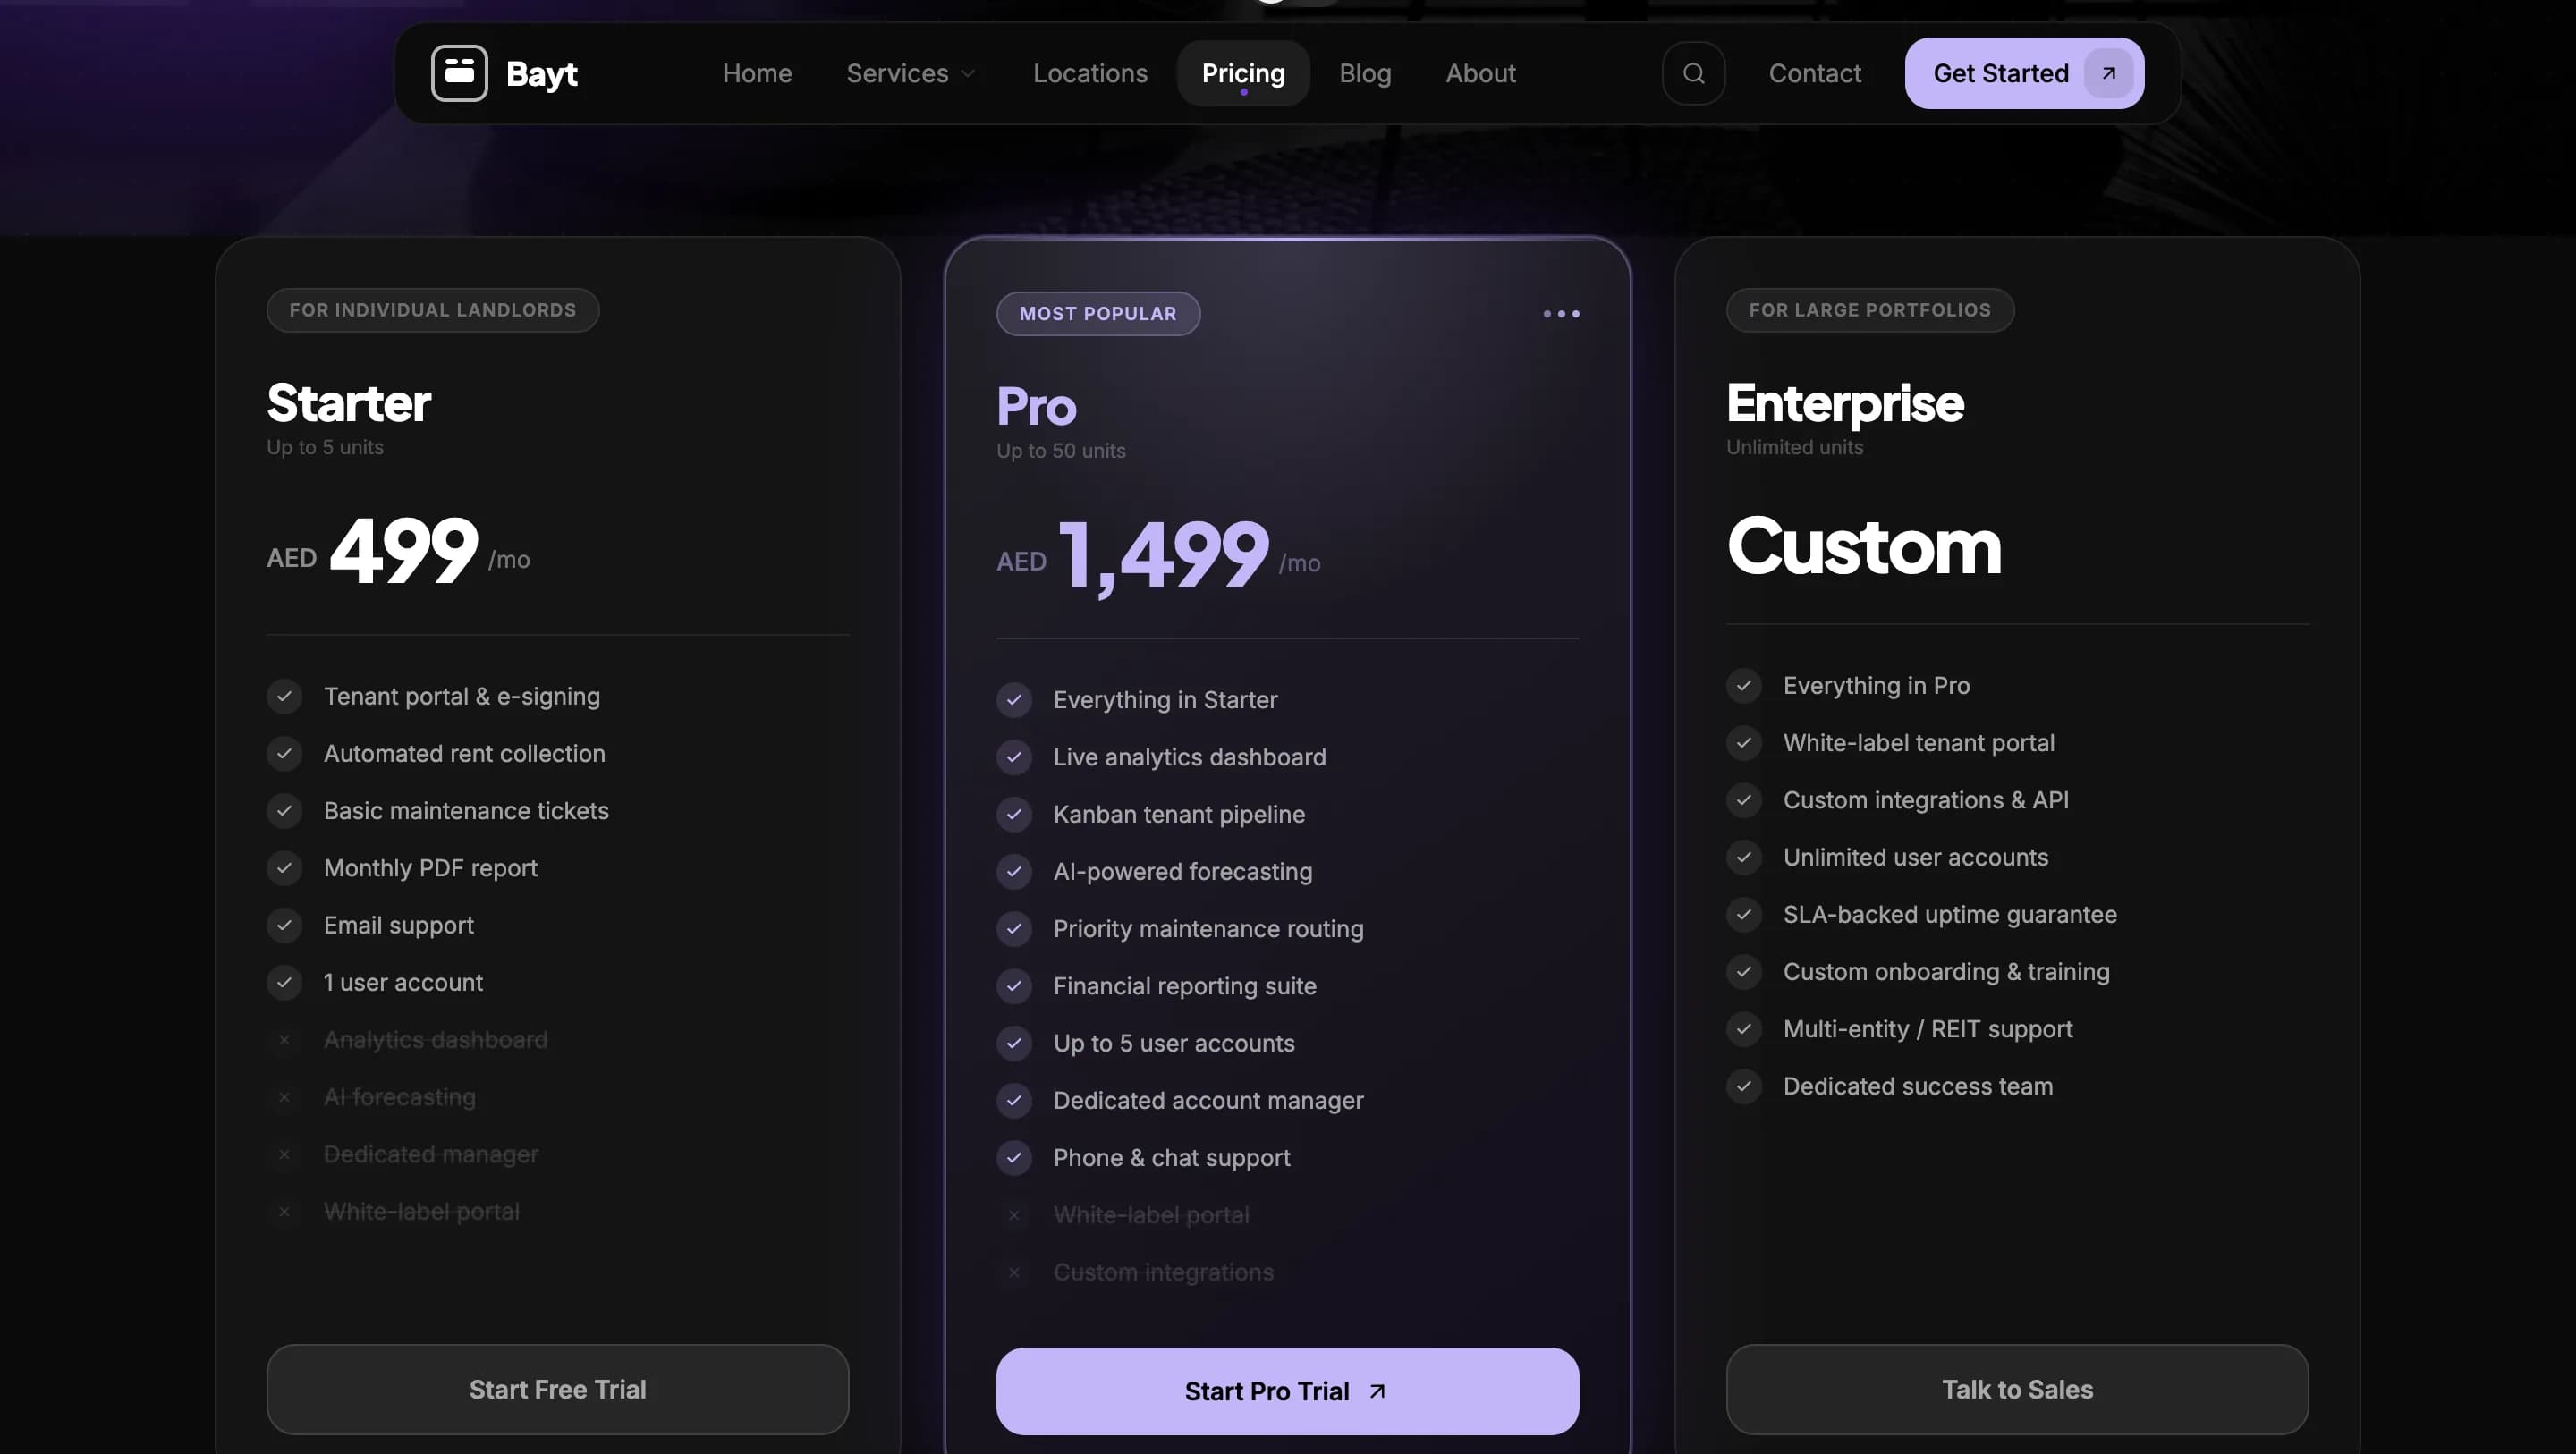Click the checkmark next to AI-powered forecasting
The height and width of the screenshot is (1454, 2576).
[x=1015, y=871]
